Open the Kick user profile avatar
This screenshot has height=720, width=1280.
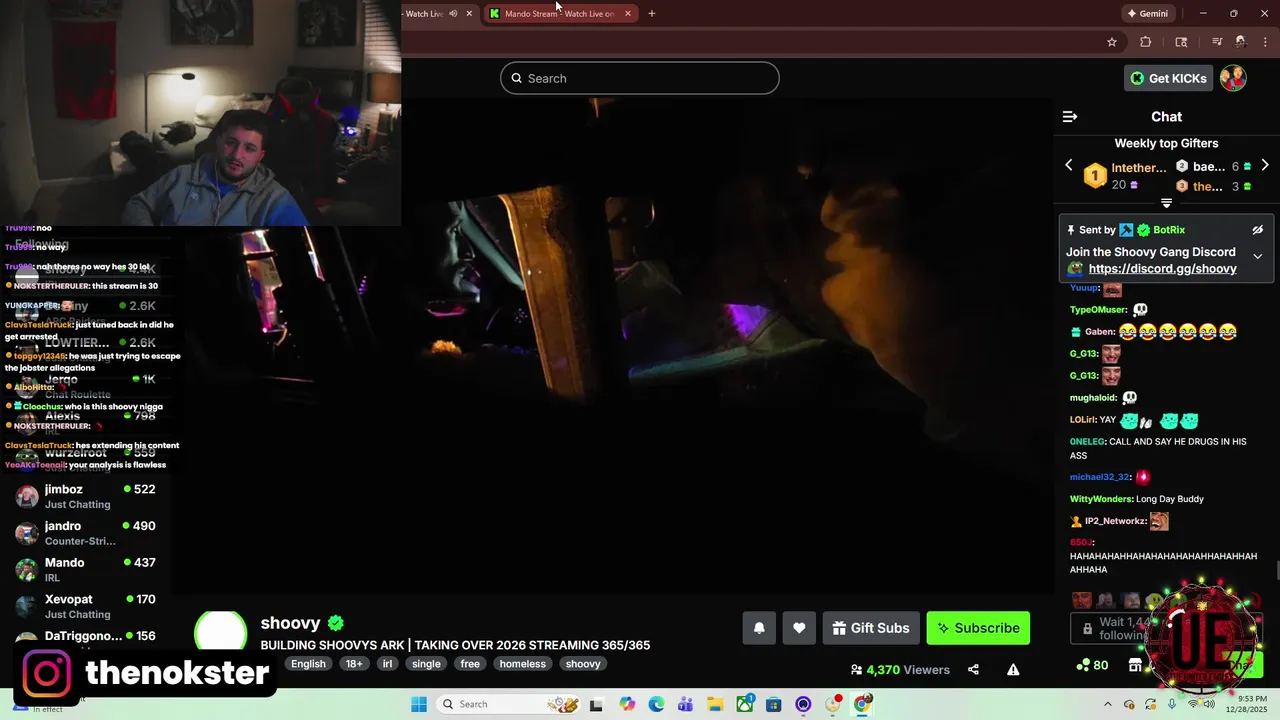point(1233,78)
